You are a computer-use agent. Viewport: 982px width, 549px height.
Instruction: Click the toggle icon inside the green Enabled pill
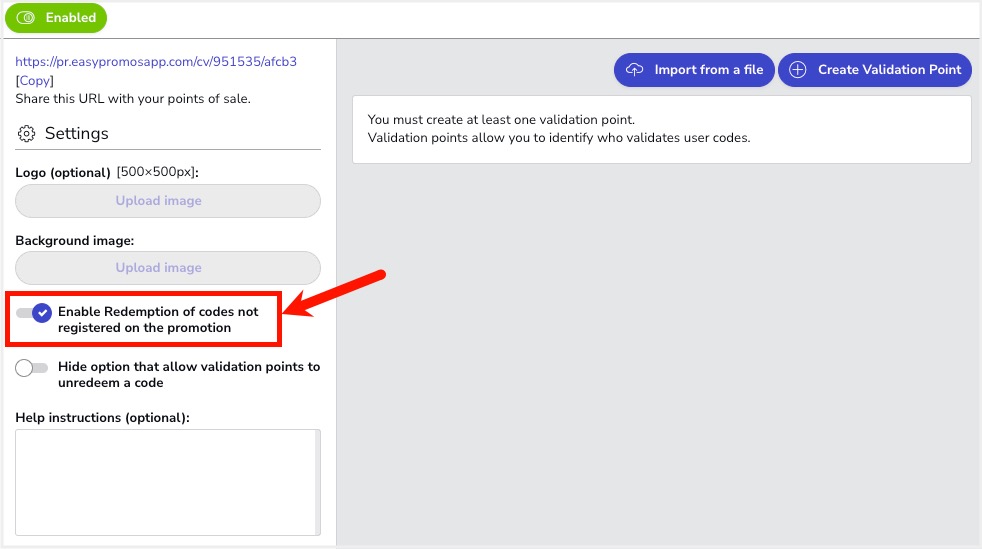pyautogui.click(x=26, y=18)
